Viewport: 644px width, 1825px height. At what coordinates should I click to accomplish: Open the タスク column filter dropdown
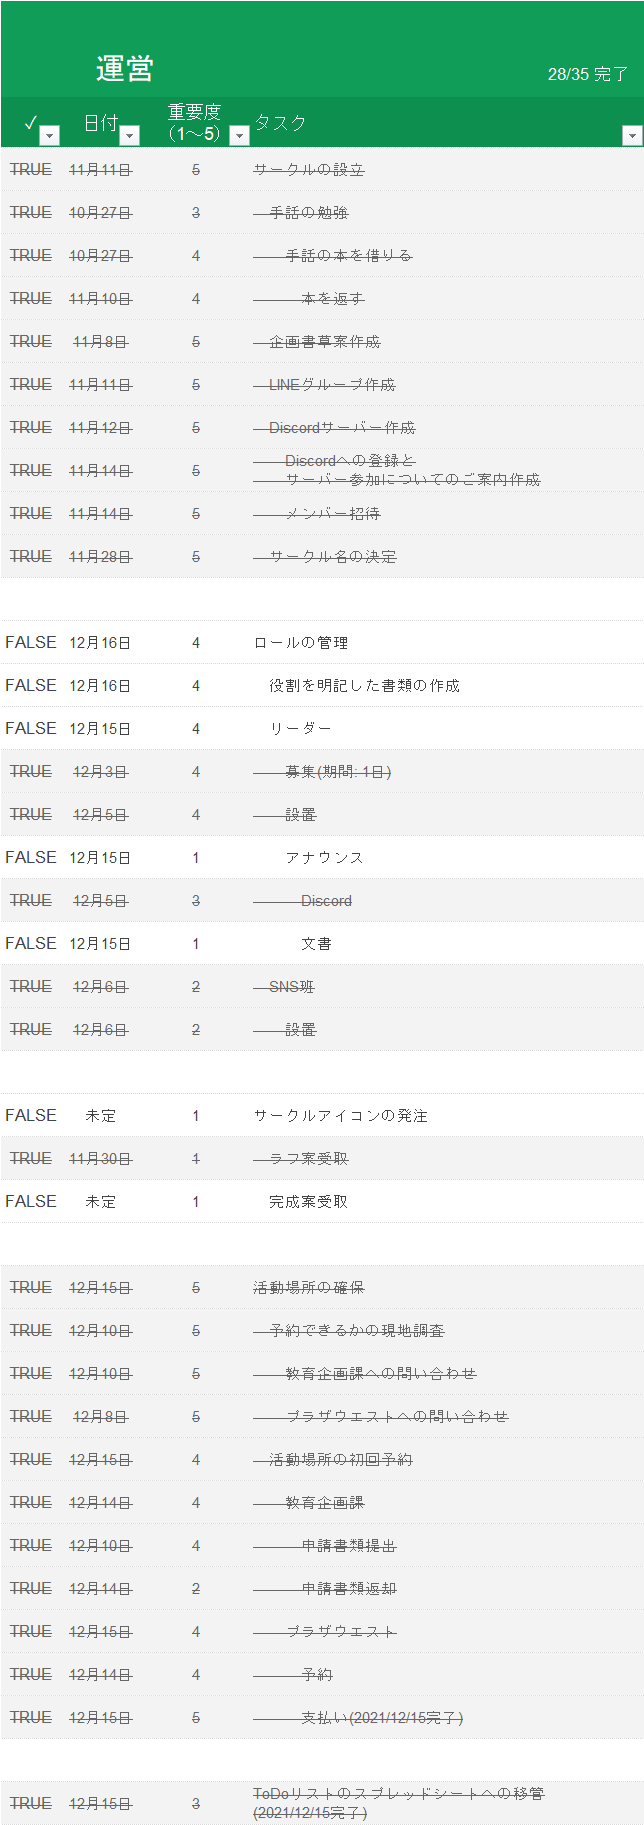pos(631,135)
